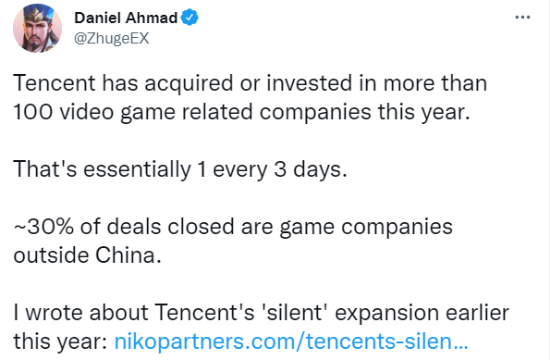Click the word 'expansion' in the last paragraph
This screenshot has width=550, height=360.
point(387,313)
